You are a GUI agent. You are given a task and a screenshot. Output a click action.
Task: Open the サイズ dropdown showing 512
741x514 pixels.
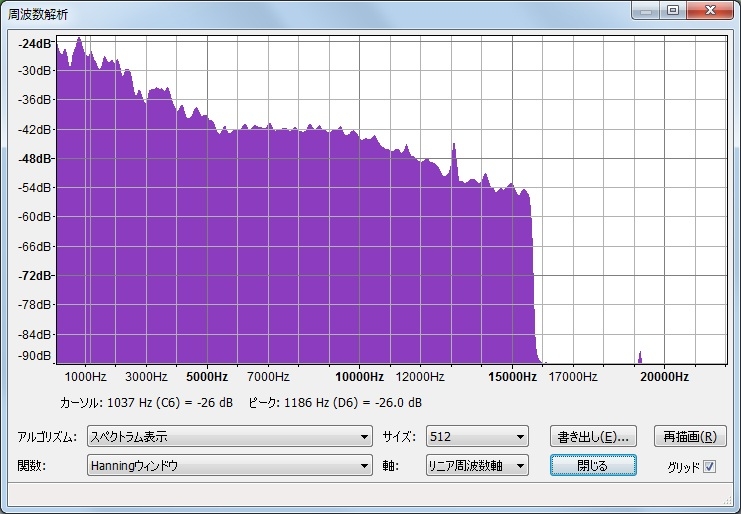point(477,437)
